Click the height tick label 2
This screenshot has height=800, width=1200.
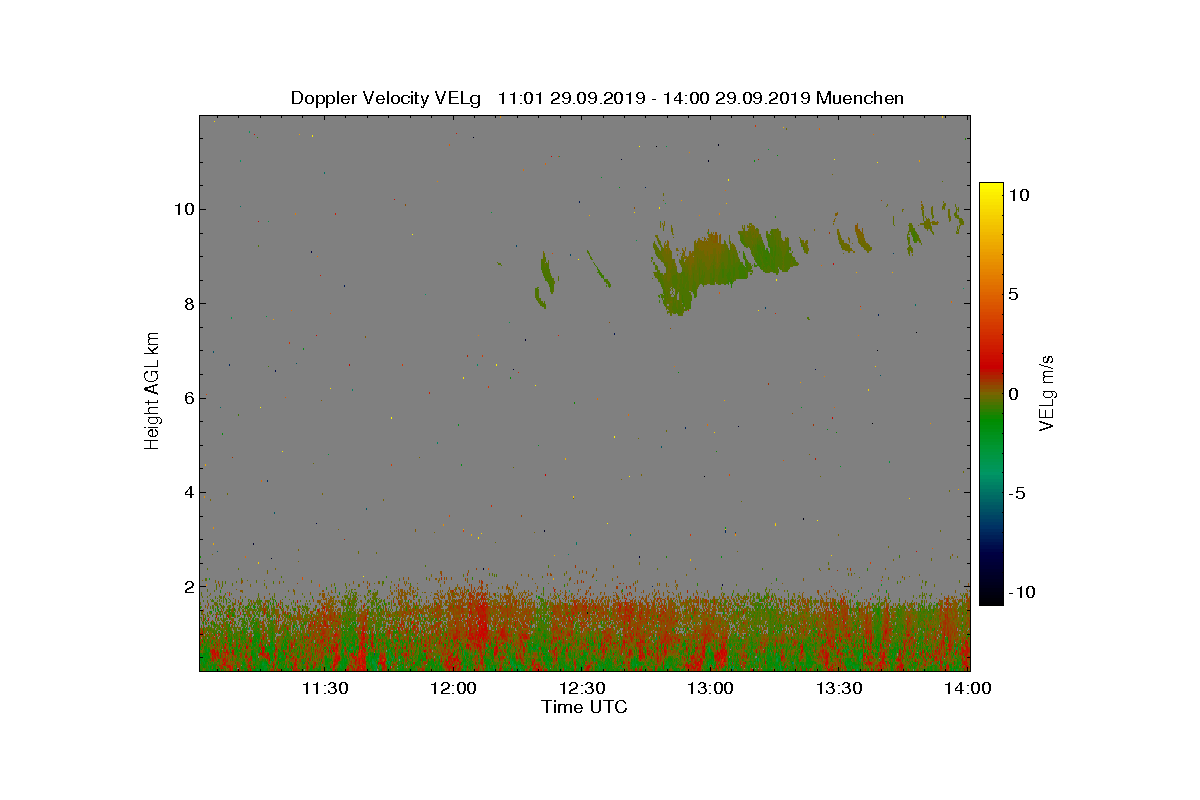(187, 586)
